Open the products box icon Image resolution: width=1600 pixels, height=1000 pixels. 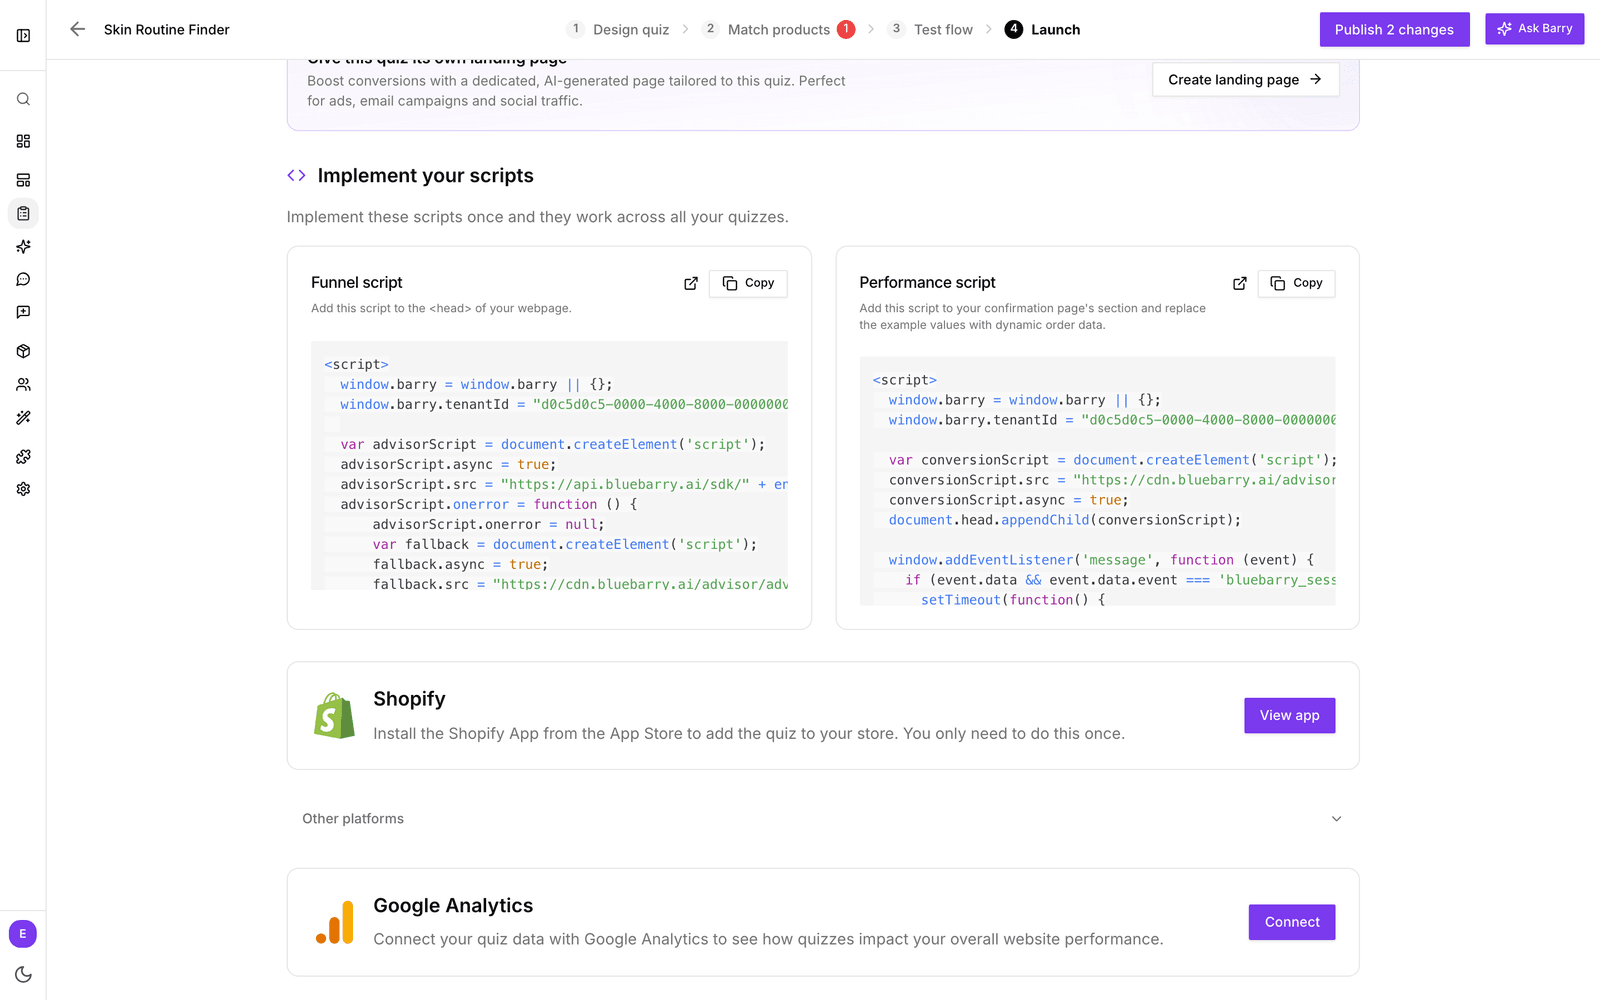coord(23,351)
